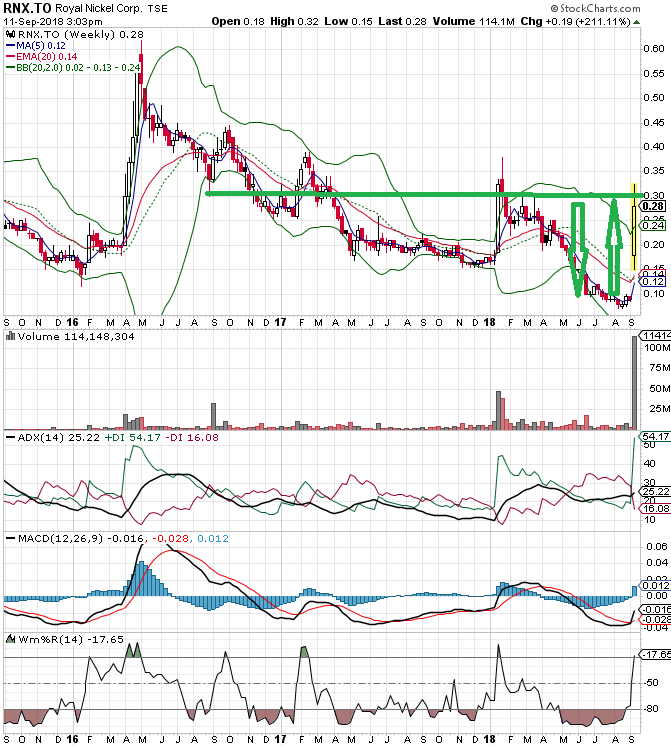Screen dimensions: 671x747
Task: Click the High 0.32 value
Action: (x=294, y=21)
